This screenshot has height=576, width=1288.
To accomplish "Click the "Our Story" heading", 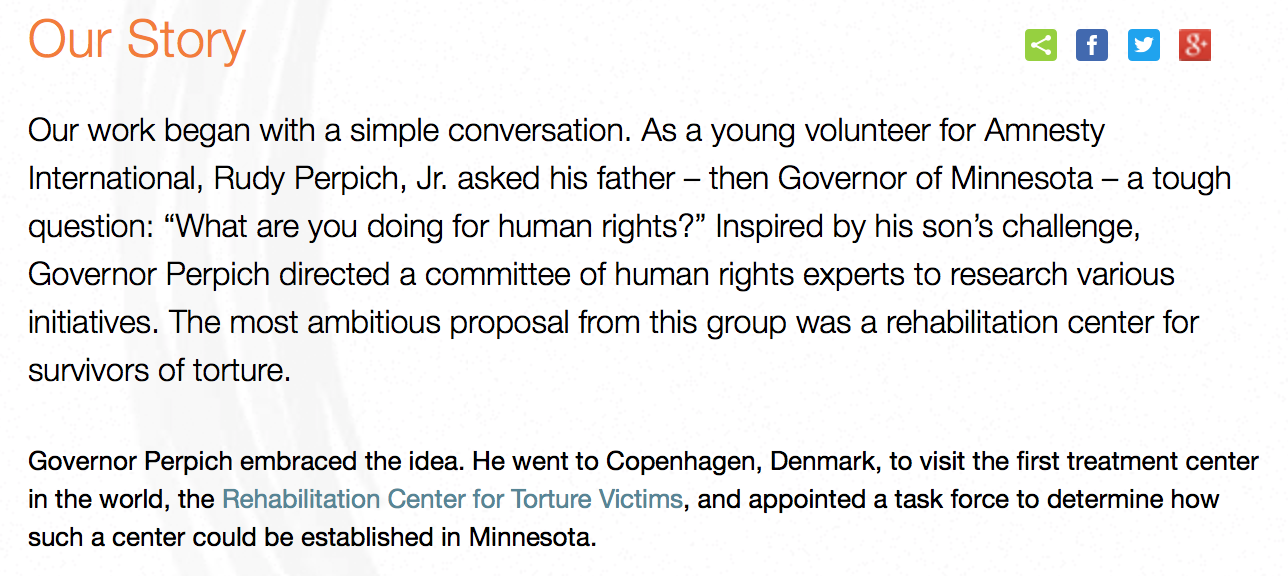I will [x=137, y=40].
